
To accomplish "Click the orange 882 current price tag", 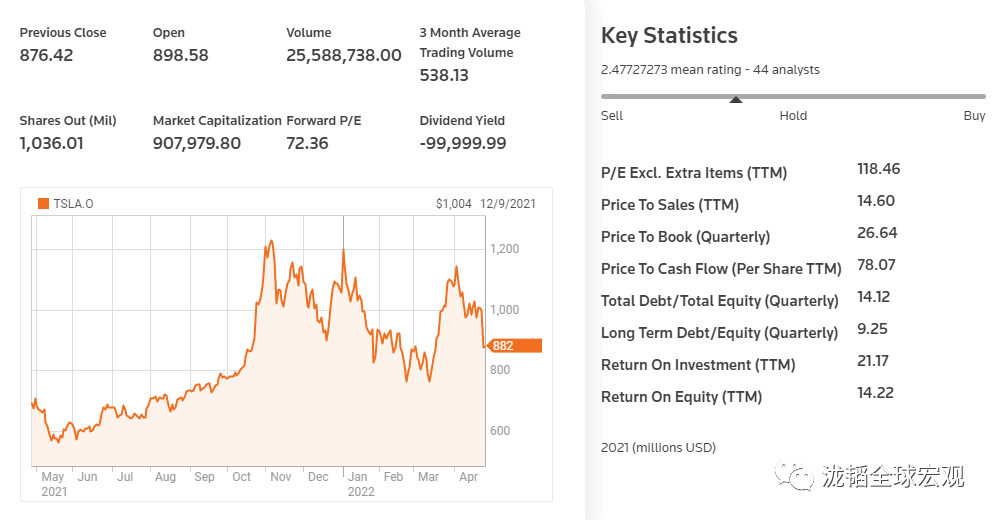I will 514,346.
